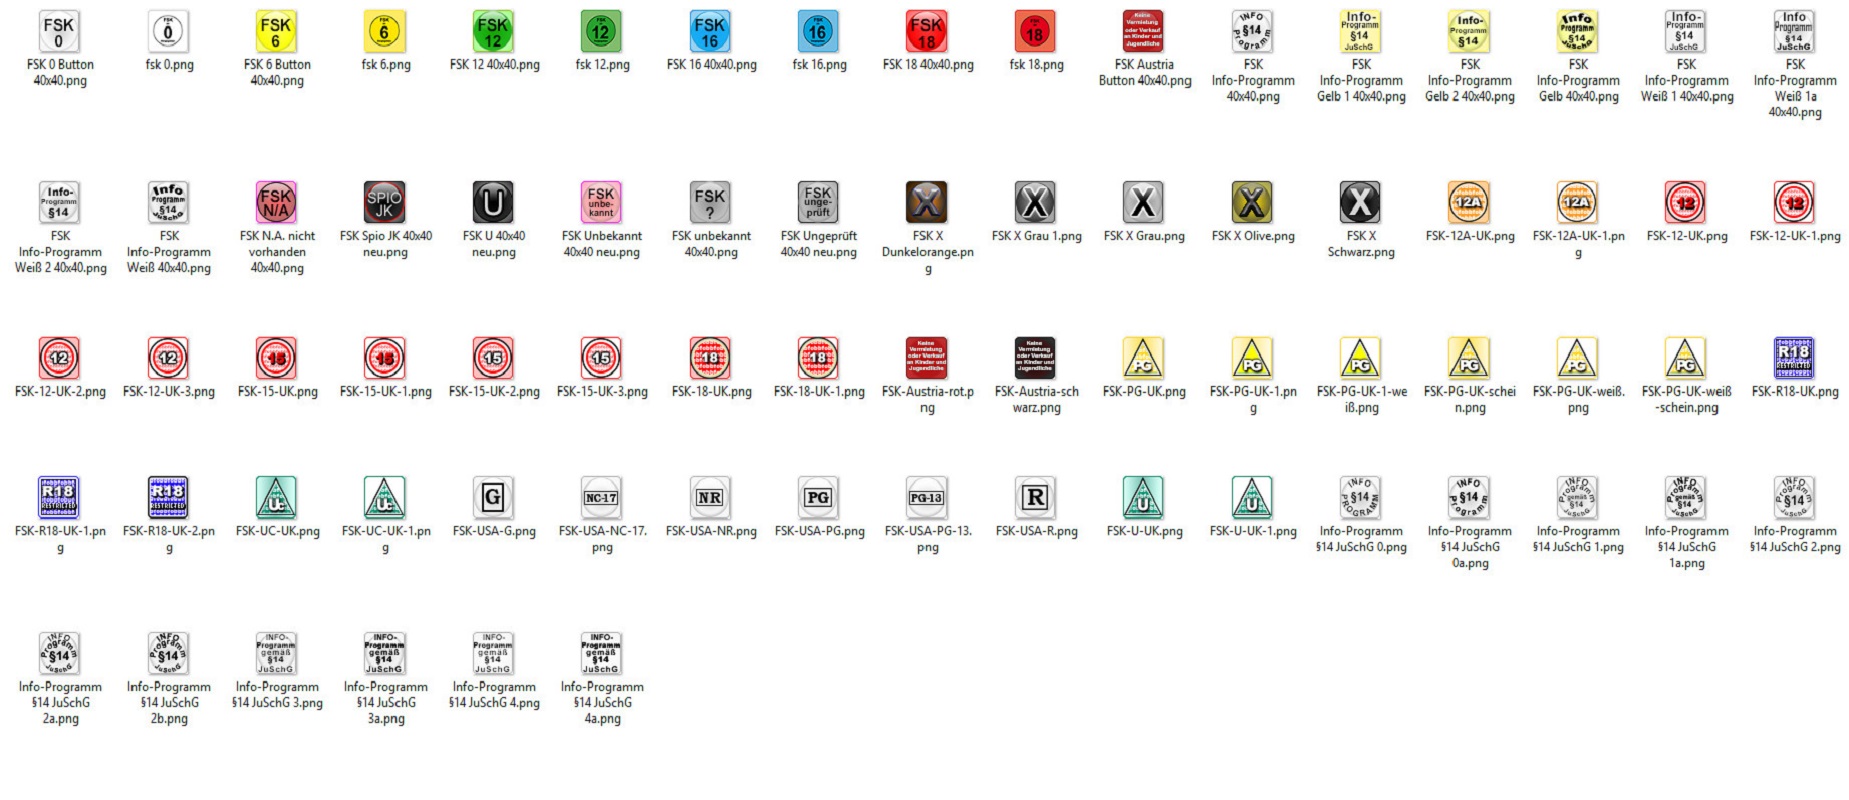Select the FSK-USA-NC-17.png icon

pos(602,497)
